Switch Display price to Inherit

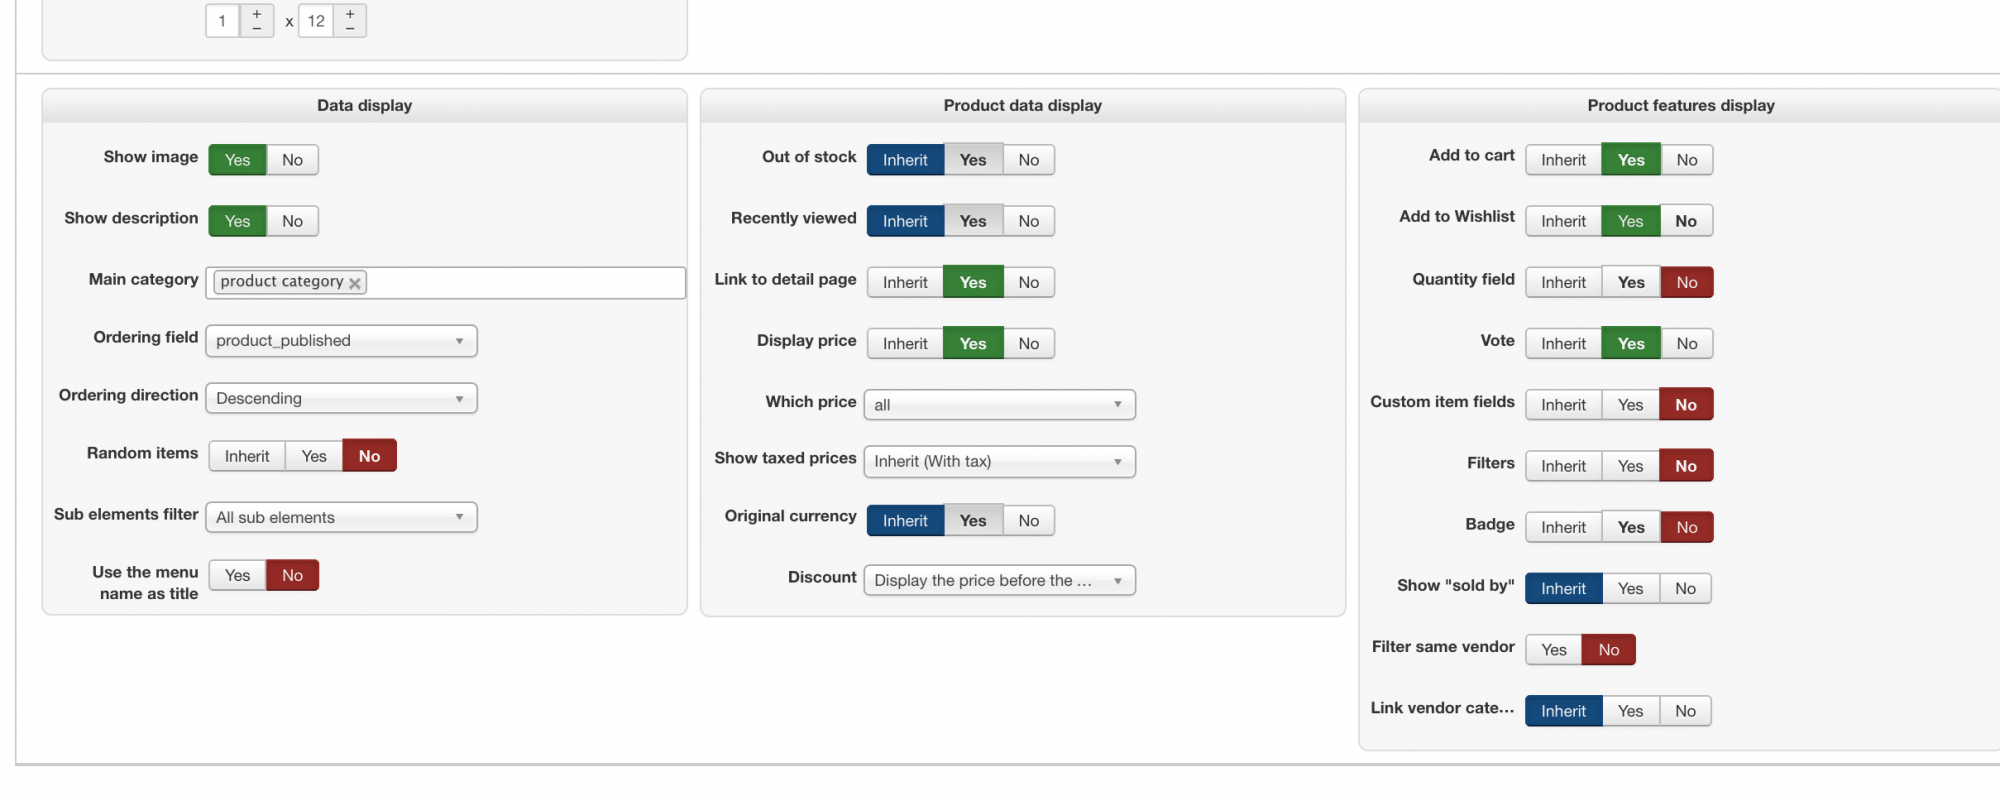point(905,344)
